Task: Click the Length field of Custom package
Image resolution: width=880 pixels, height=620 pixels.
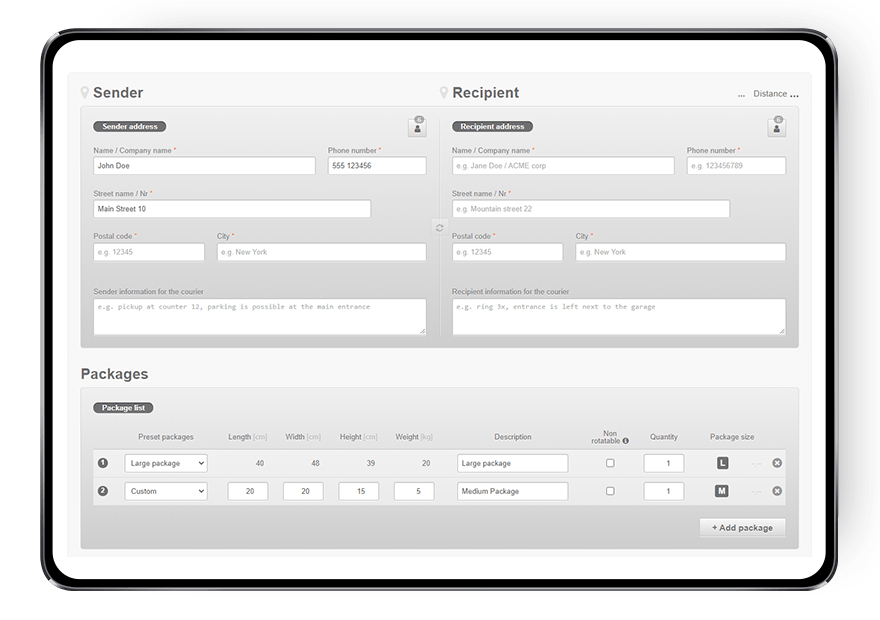Action: (248, 491)
